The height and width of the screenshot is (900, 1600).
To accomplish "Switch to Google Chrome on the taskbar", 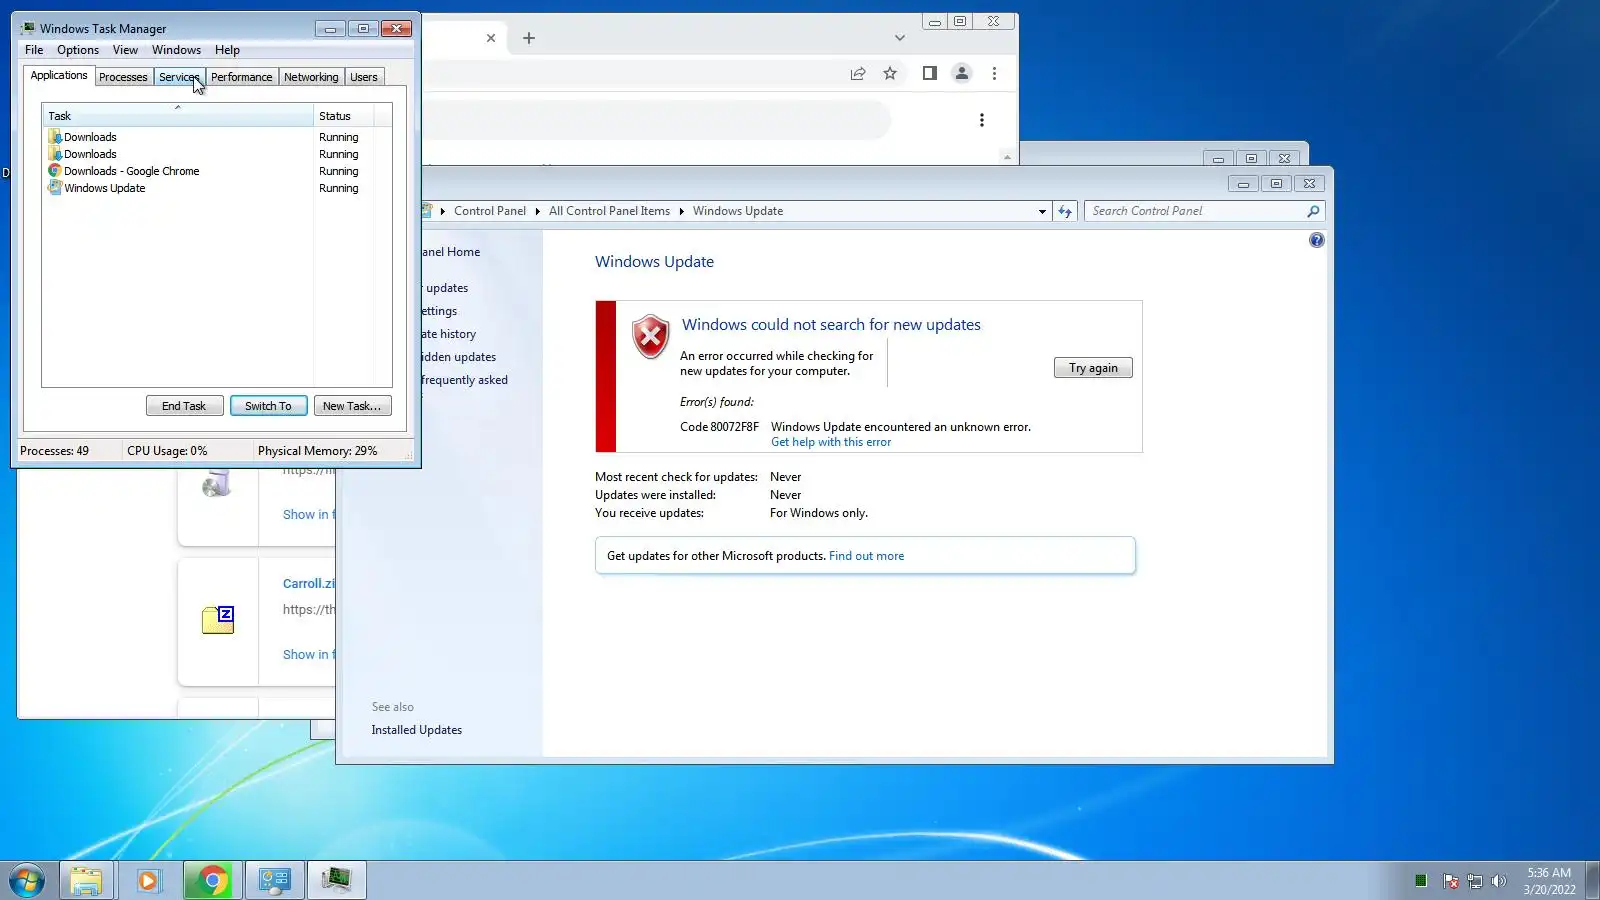I will click(211, 881).
